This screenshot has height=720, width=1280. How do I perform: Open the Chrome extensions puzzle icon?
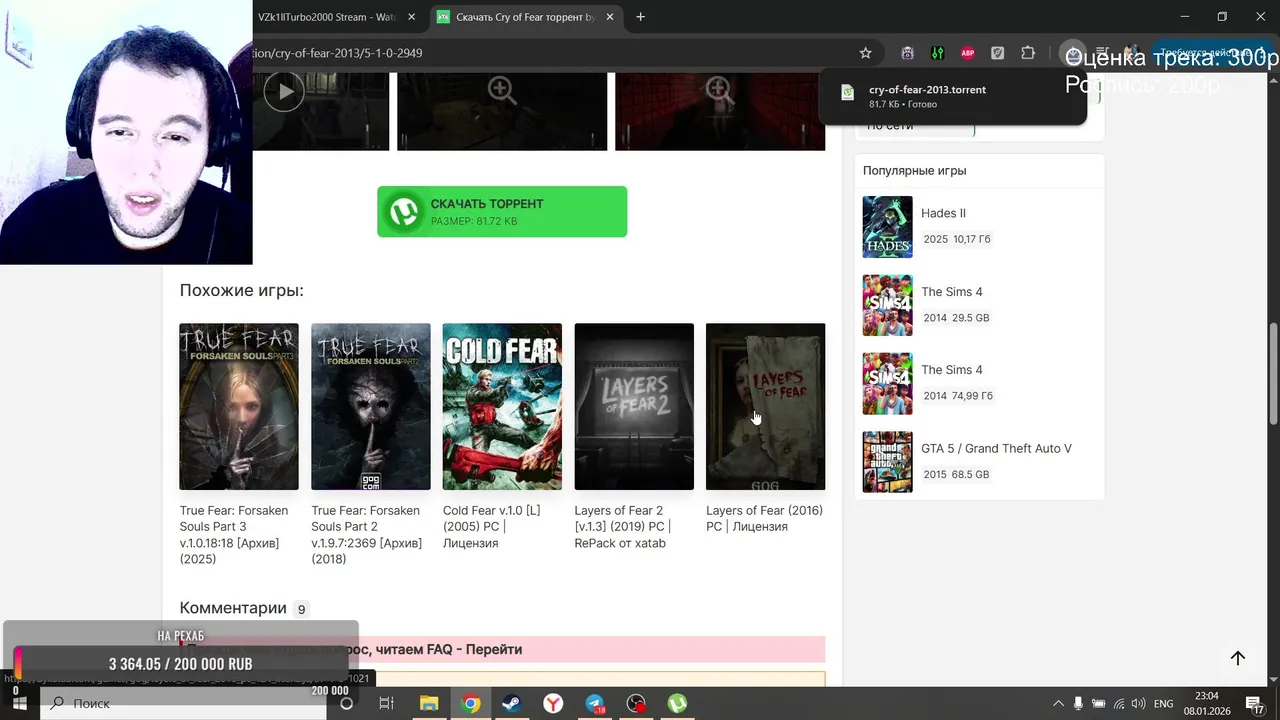1028,53
